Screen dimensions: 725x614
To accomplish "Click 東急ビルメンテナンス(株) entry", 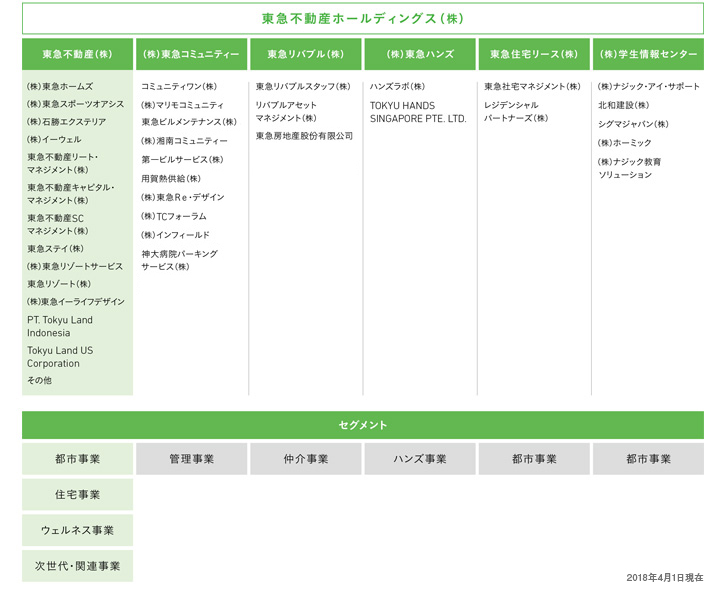I will tap(189, 122).
